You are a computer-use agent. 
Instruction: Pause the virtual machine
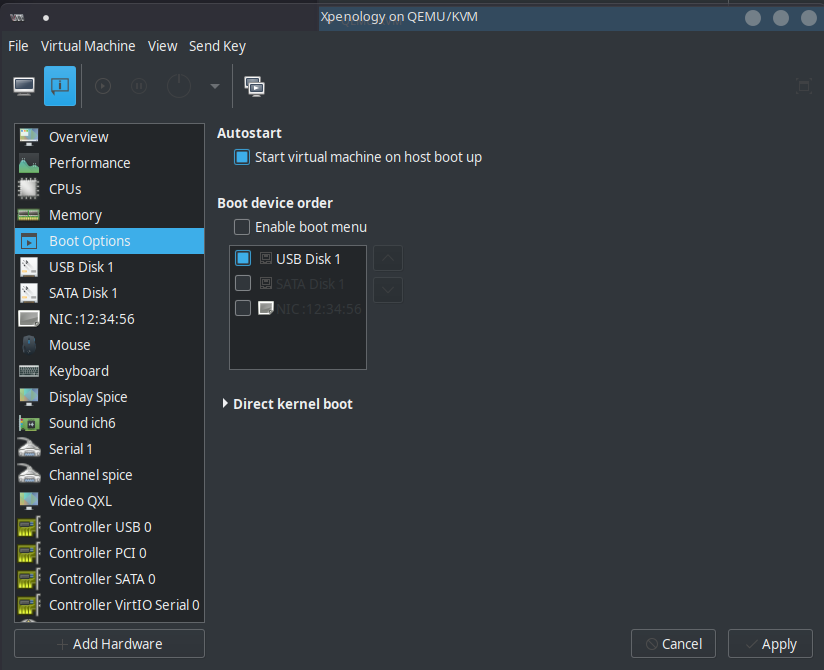pos(139,86)
